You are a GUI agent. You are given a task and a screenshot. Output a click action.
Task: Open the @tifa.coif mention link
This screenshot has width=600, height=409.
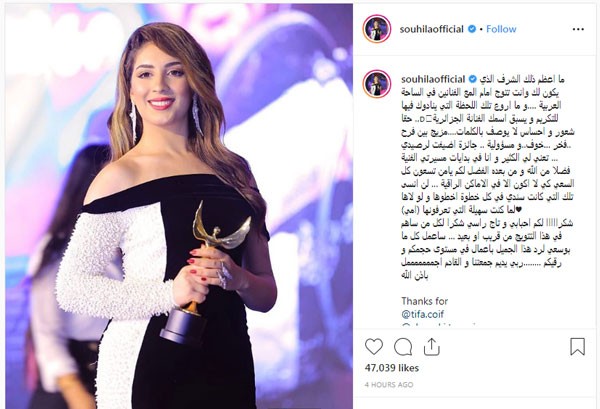pos(422,314)
